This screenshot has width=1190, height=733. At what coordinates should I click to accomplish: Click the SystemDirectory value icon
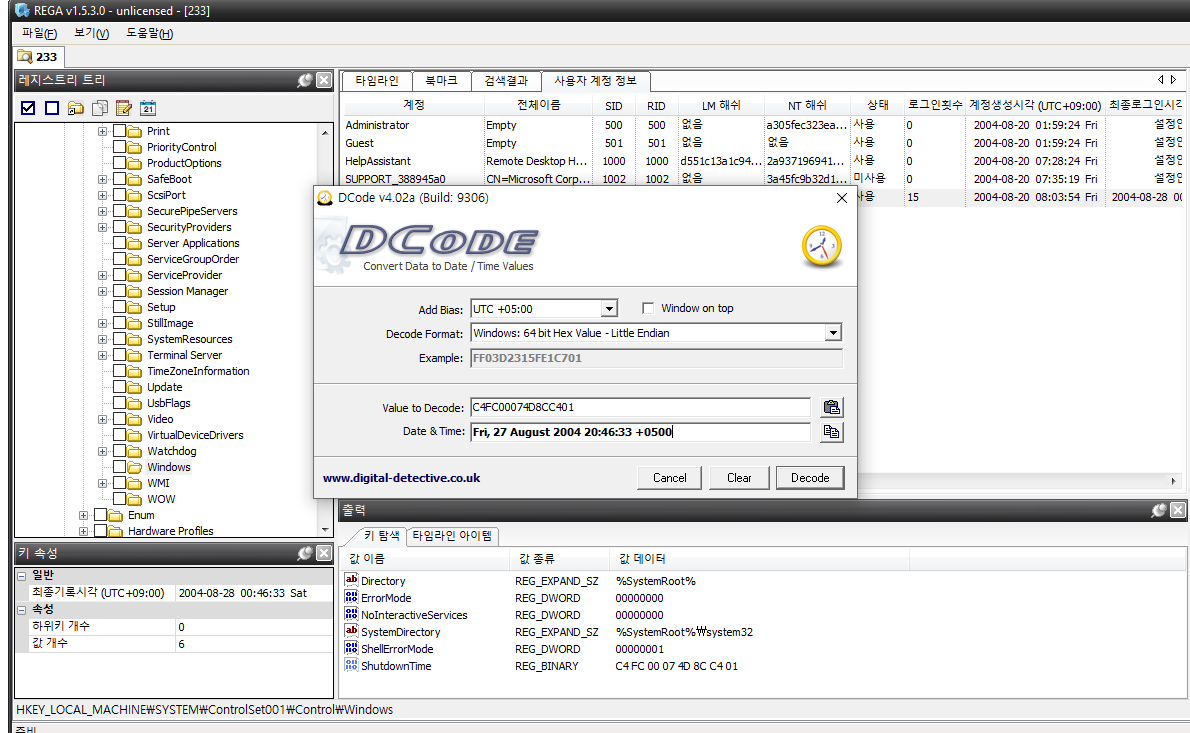pyautogui.click(x=351, y=631)
